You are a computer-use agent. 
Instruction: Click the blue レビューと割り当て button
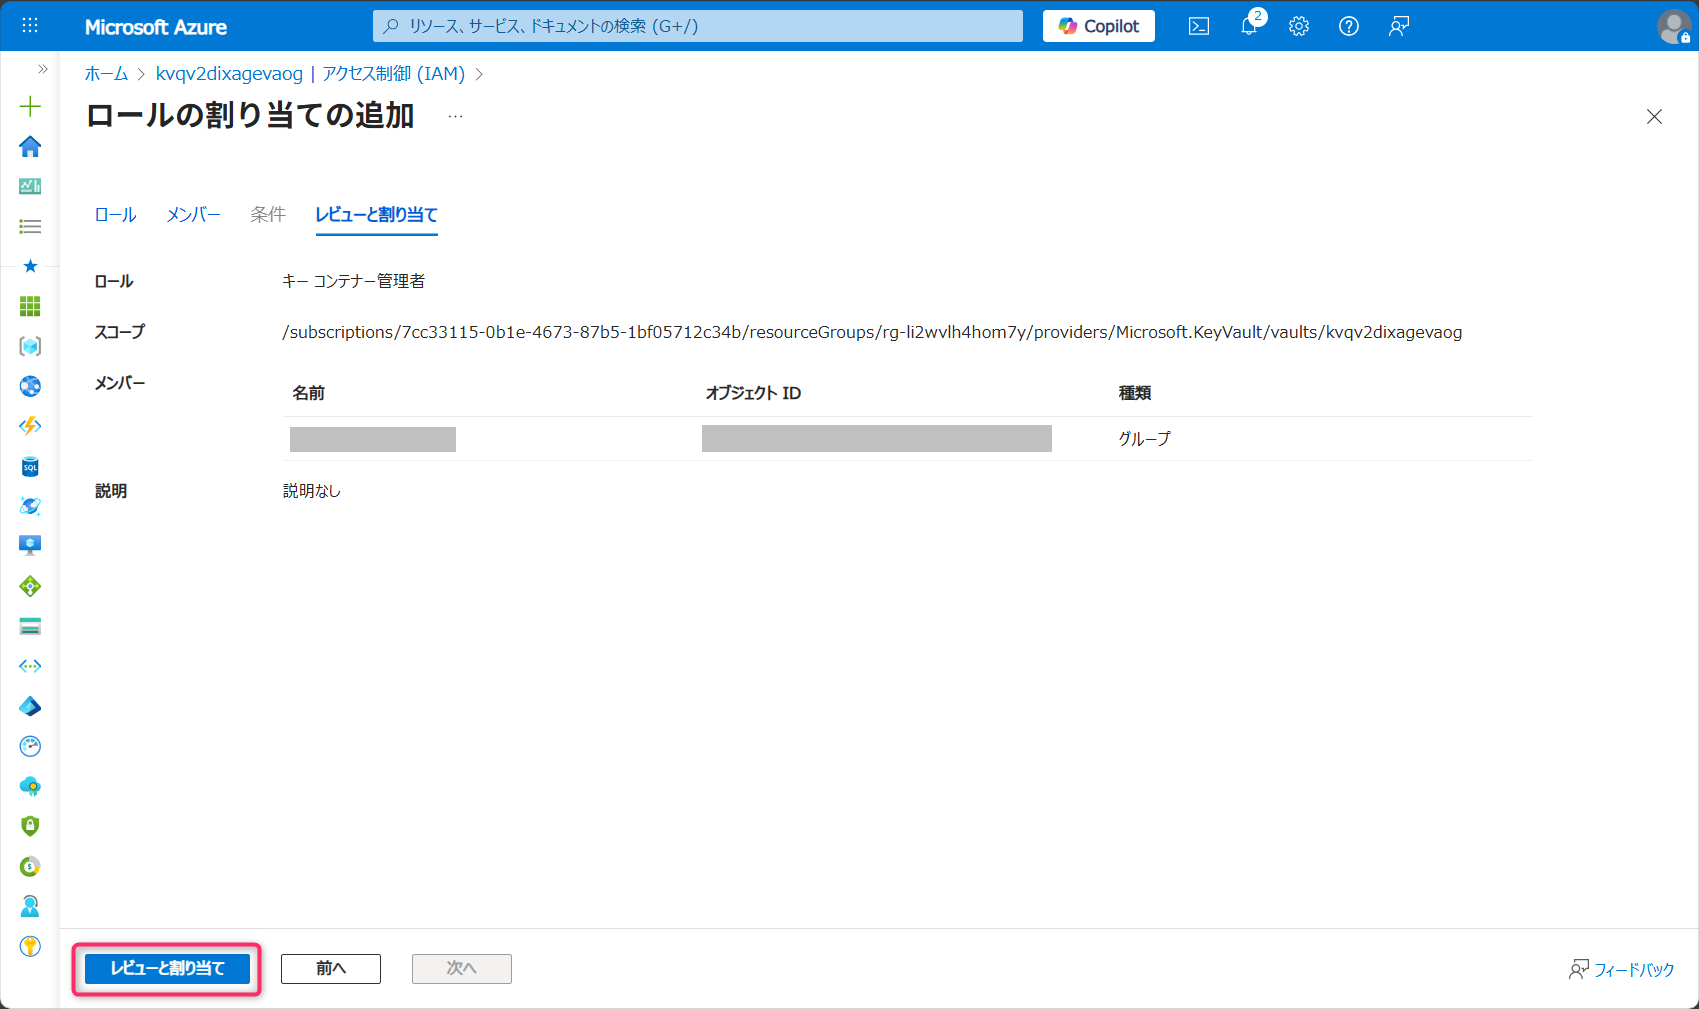click(167, 968)
